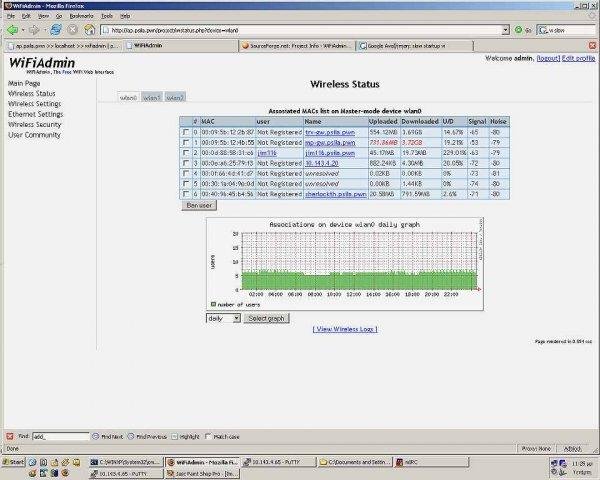The image size is (600, 480).
Task: Reload the page with the Refresh icon
Action: point(56,29)
